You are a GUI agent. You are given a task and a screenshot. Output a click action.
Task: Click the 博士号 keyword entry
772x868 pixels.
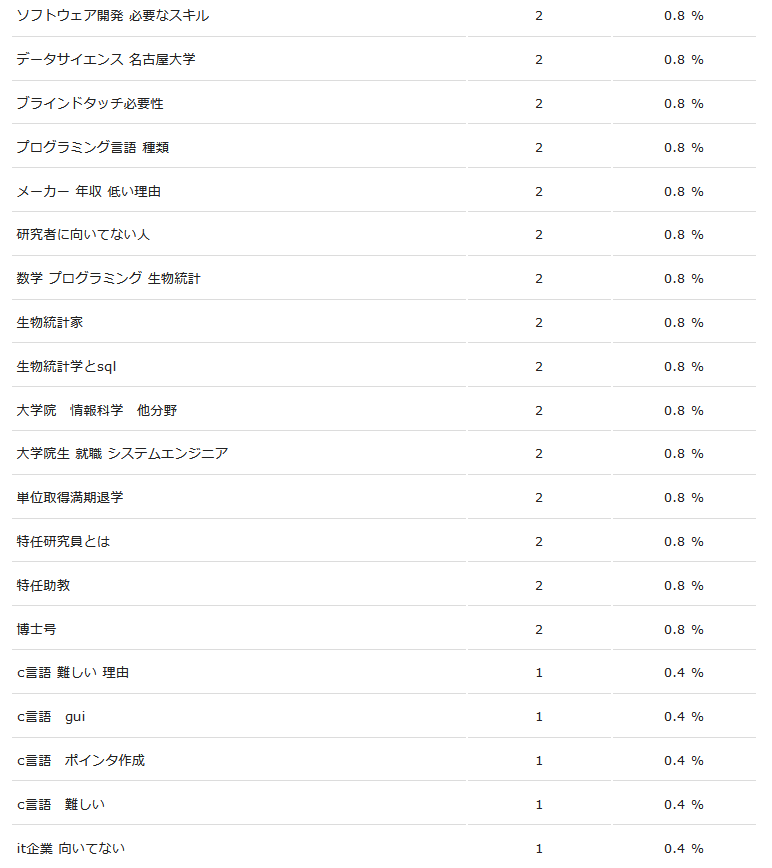(x=37, y=629)
